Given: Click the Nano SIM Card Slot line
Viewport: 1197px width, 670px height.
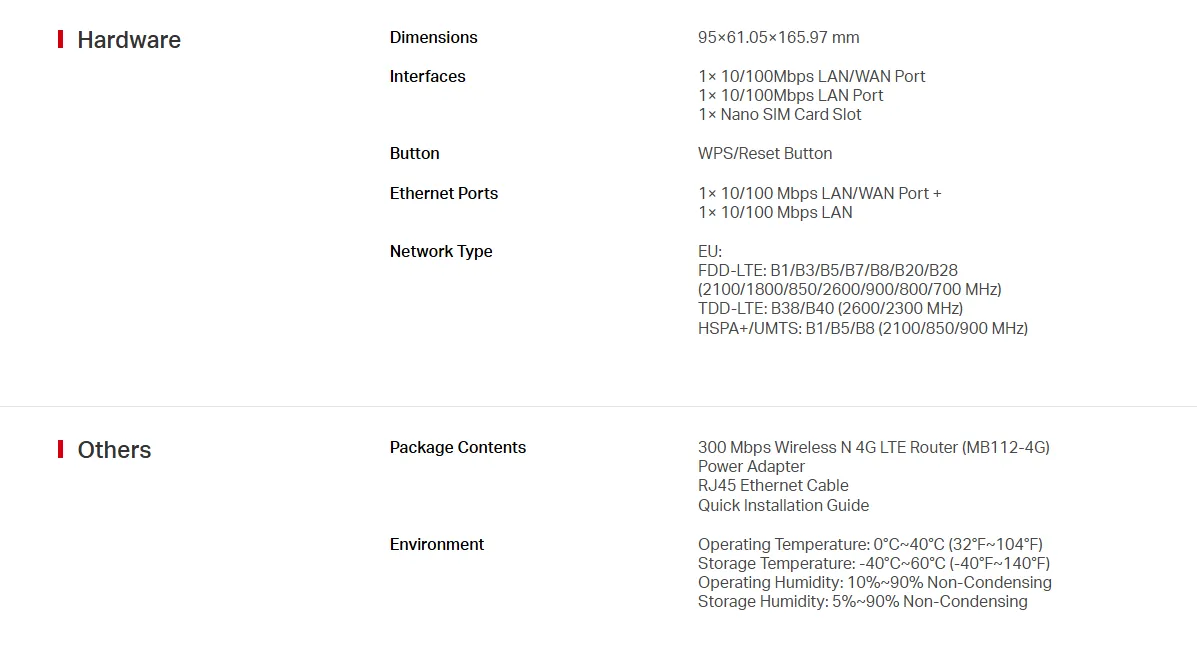Looking at the screenshot, I should (x=779, y=115).
